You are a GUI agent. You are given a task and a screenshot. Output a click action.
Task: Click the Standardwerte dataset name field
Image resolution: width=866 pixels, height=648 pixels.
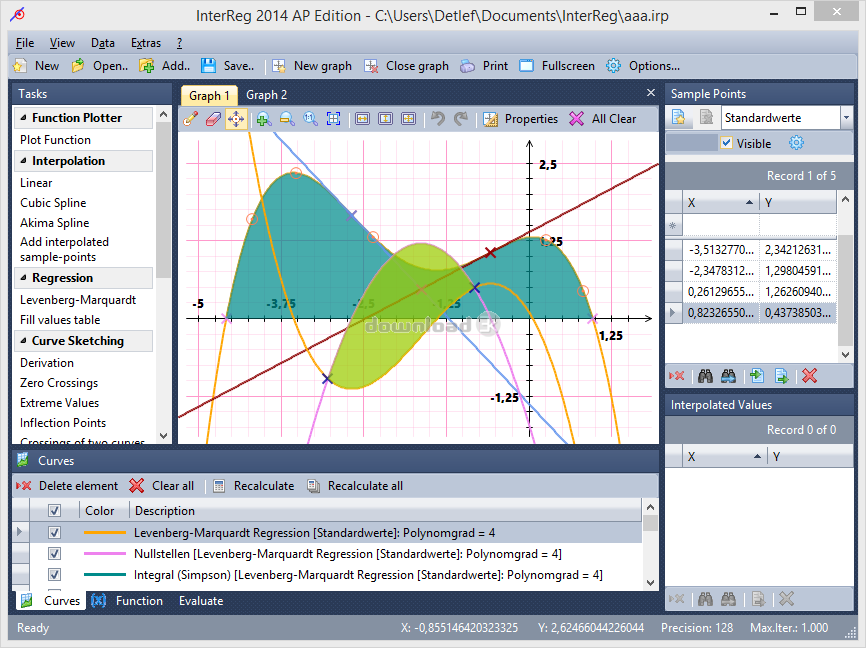point(780,118)
